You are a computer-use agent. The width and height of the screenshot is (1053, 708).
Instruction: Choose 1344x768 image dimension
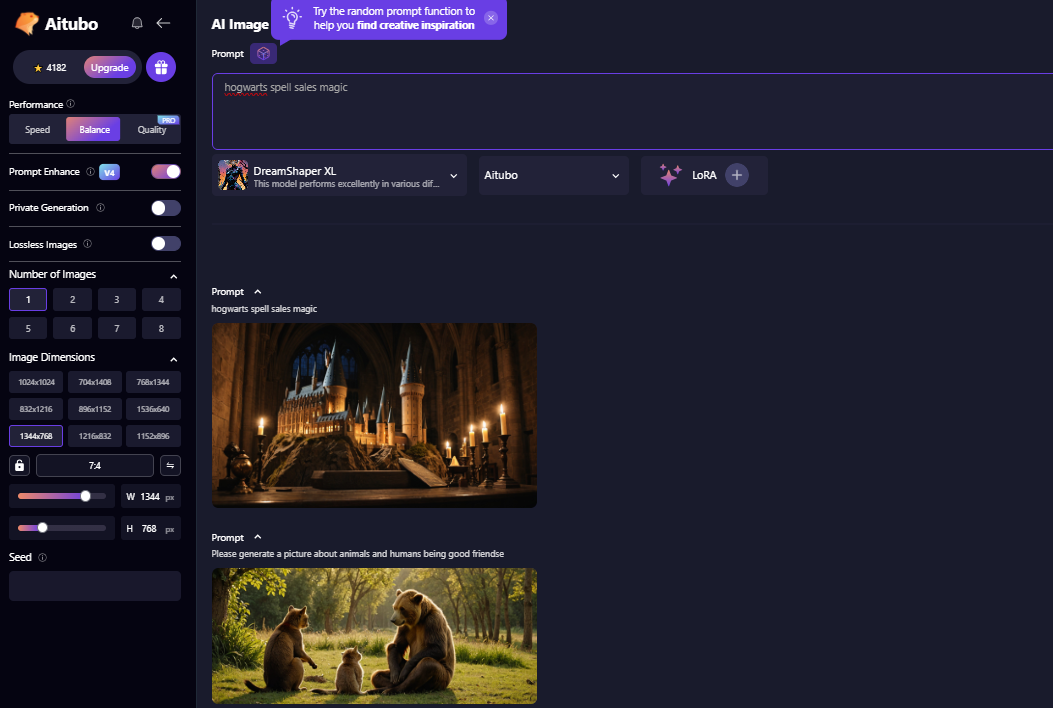[36, 436]
